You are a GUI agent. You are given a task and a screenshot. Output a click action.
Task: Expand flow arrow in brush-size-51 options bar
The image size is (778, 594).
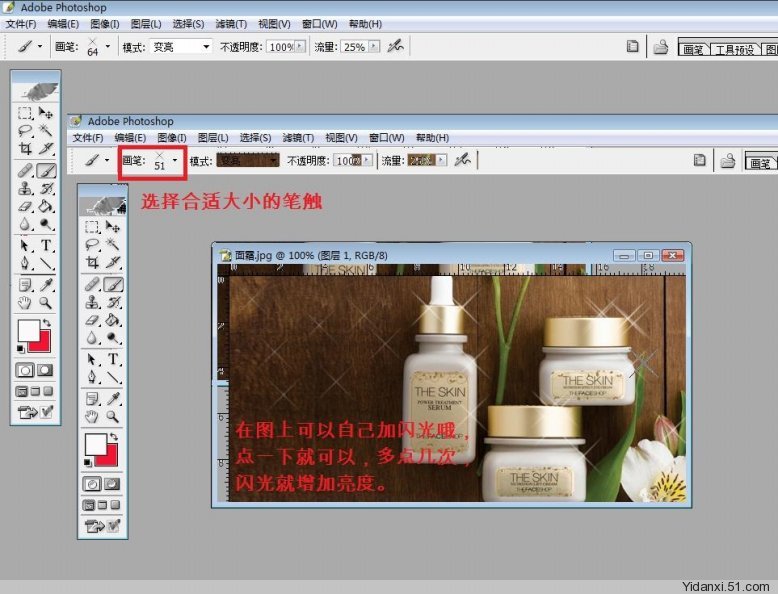point(441,160)
